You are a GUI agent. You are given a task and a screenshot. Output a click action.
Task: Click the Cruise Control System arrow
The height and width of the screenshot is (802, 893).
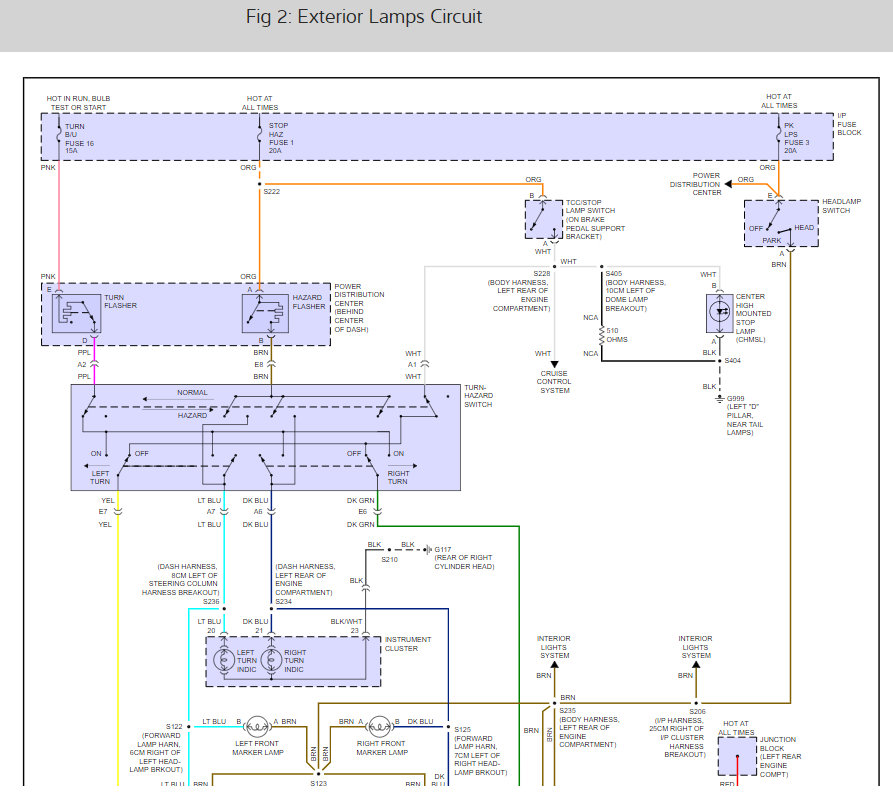[554, 364]
